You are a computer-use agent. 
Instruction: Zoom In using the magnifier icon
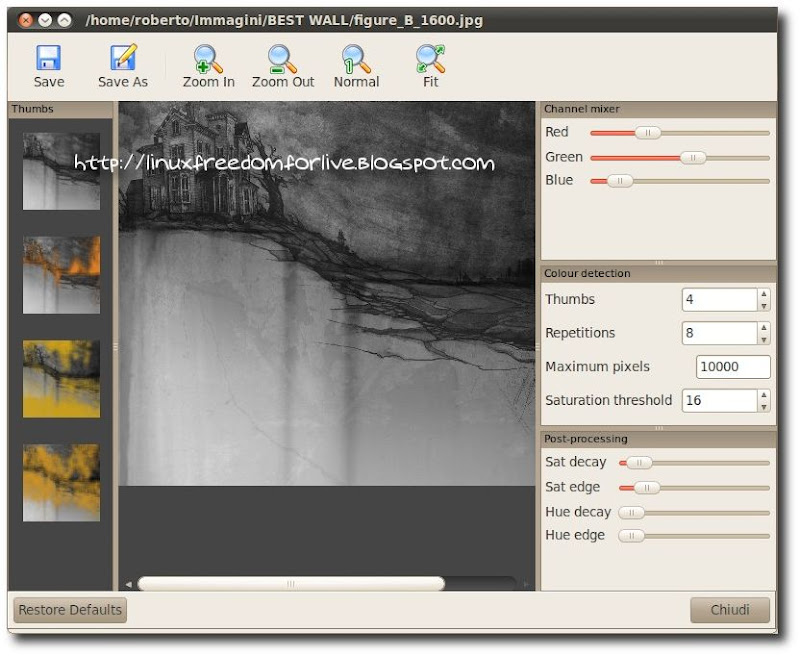click(x=208, y=58)
